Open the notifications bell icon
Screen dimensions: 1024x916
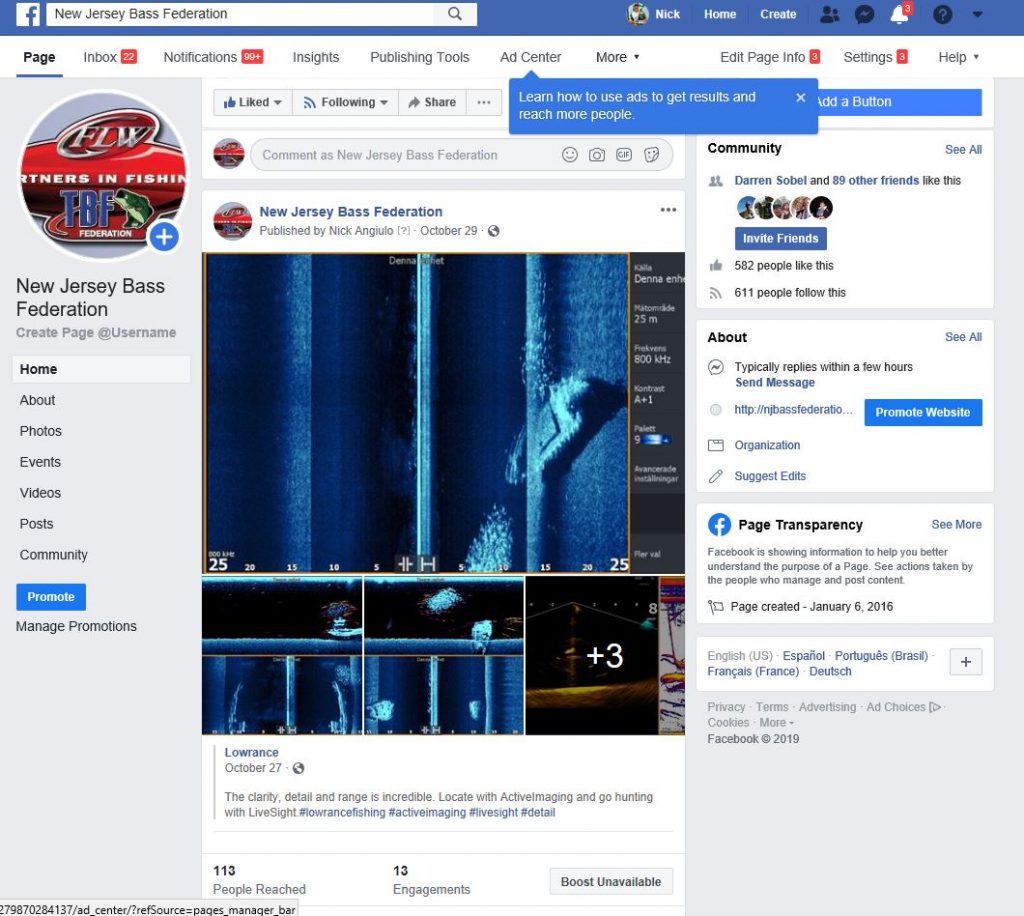[899, 14]
